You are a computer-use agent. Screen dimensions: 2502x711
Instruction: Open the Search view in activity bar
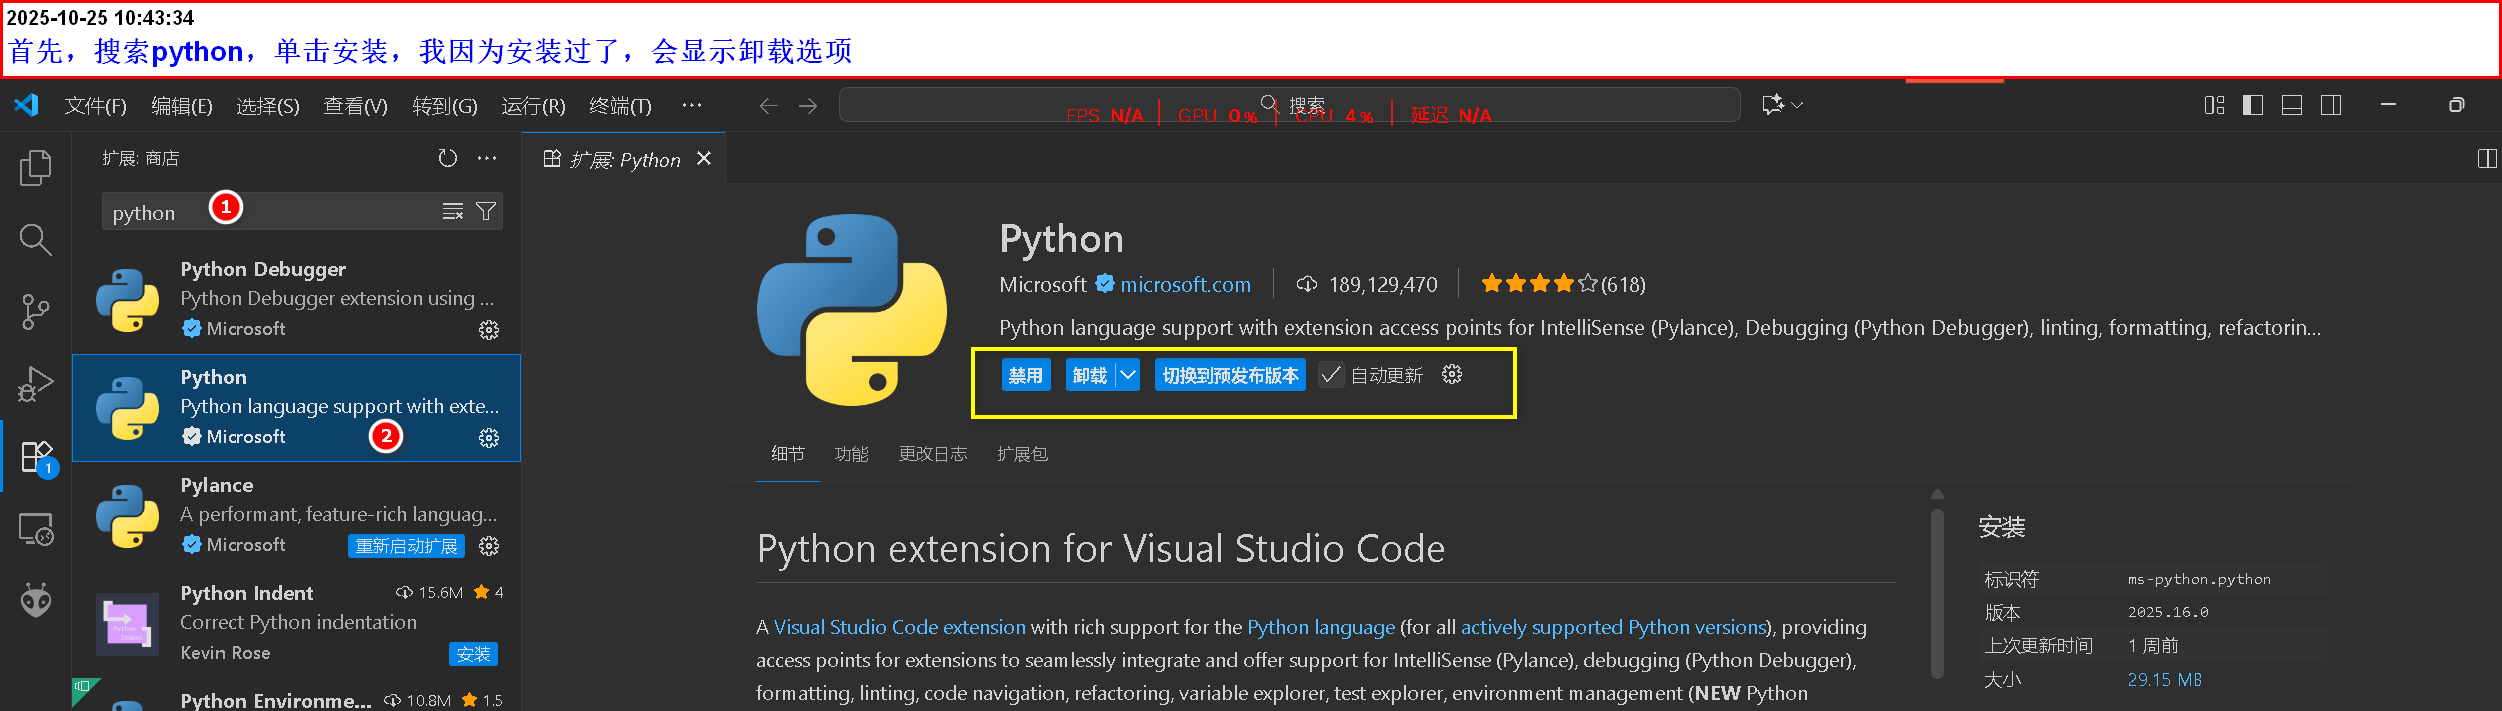36,240
